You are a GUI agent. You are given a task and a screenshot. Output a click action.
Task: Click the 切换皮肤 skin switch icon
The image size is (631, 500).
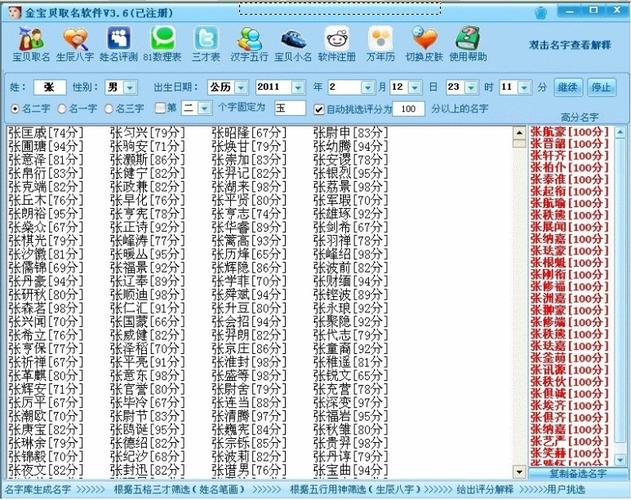[x=425, y=44]
